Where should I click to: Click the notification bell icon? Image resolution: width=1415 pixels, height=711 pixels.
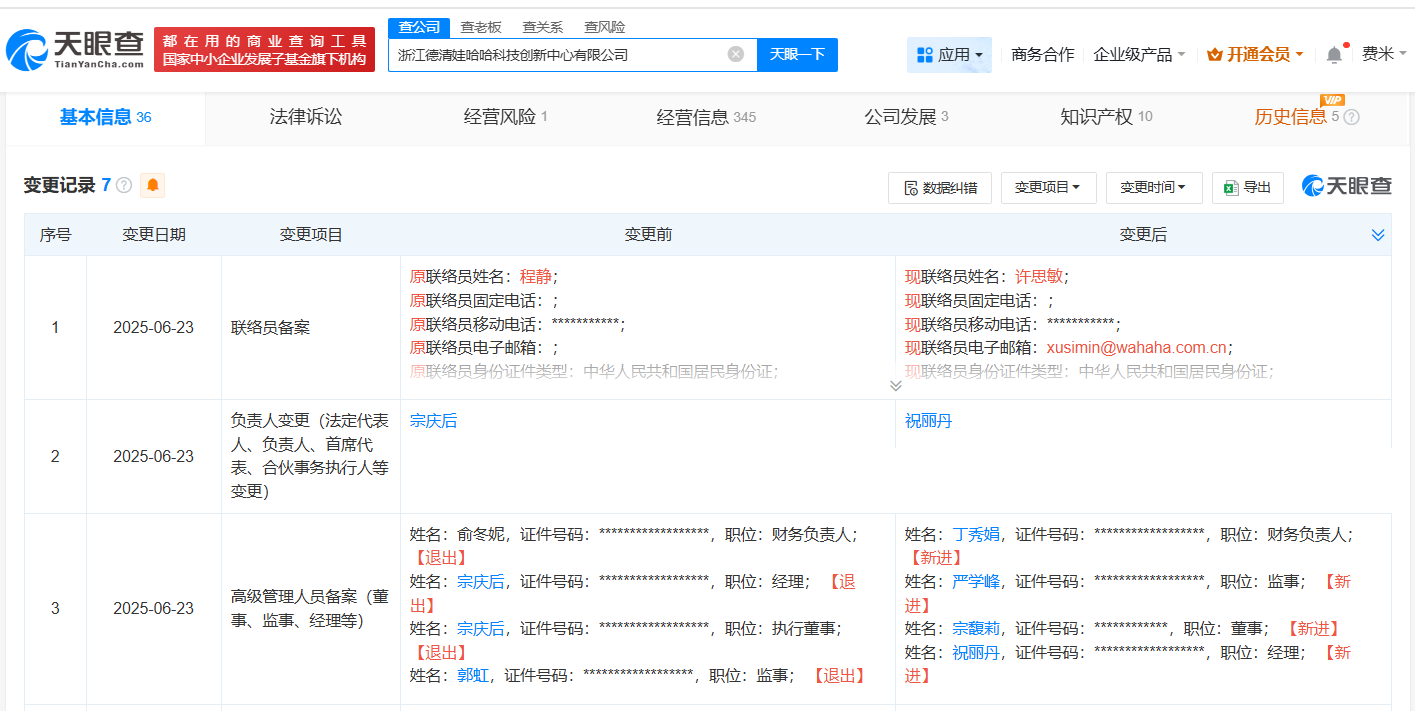tap(1333, 54)
